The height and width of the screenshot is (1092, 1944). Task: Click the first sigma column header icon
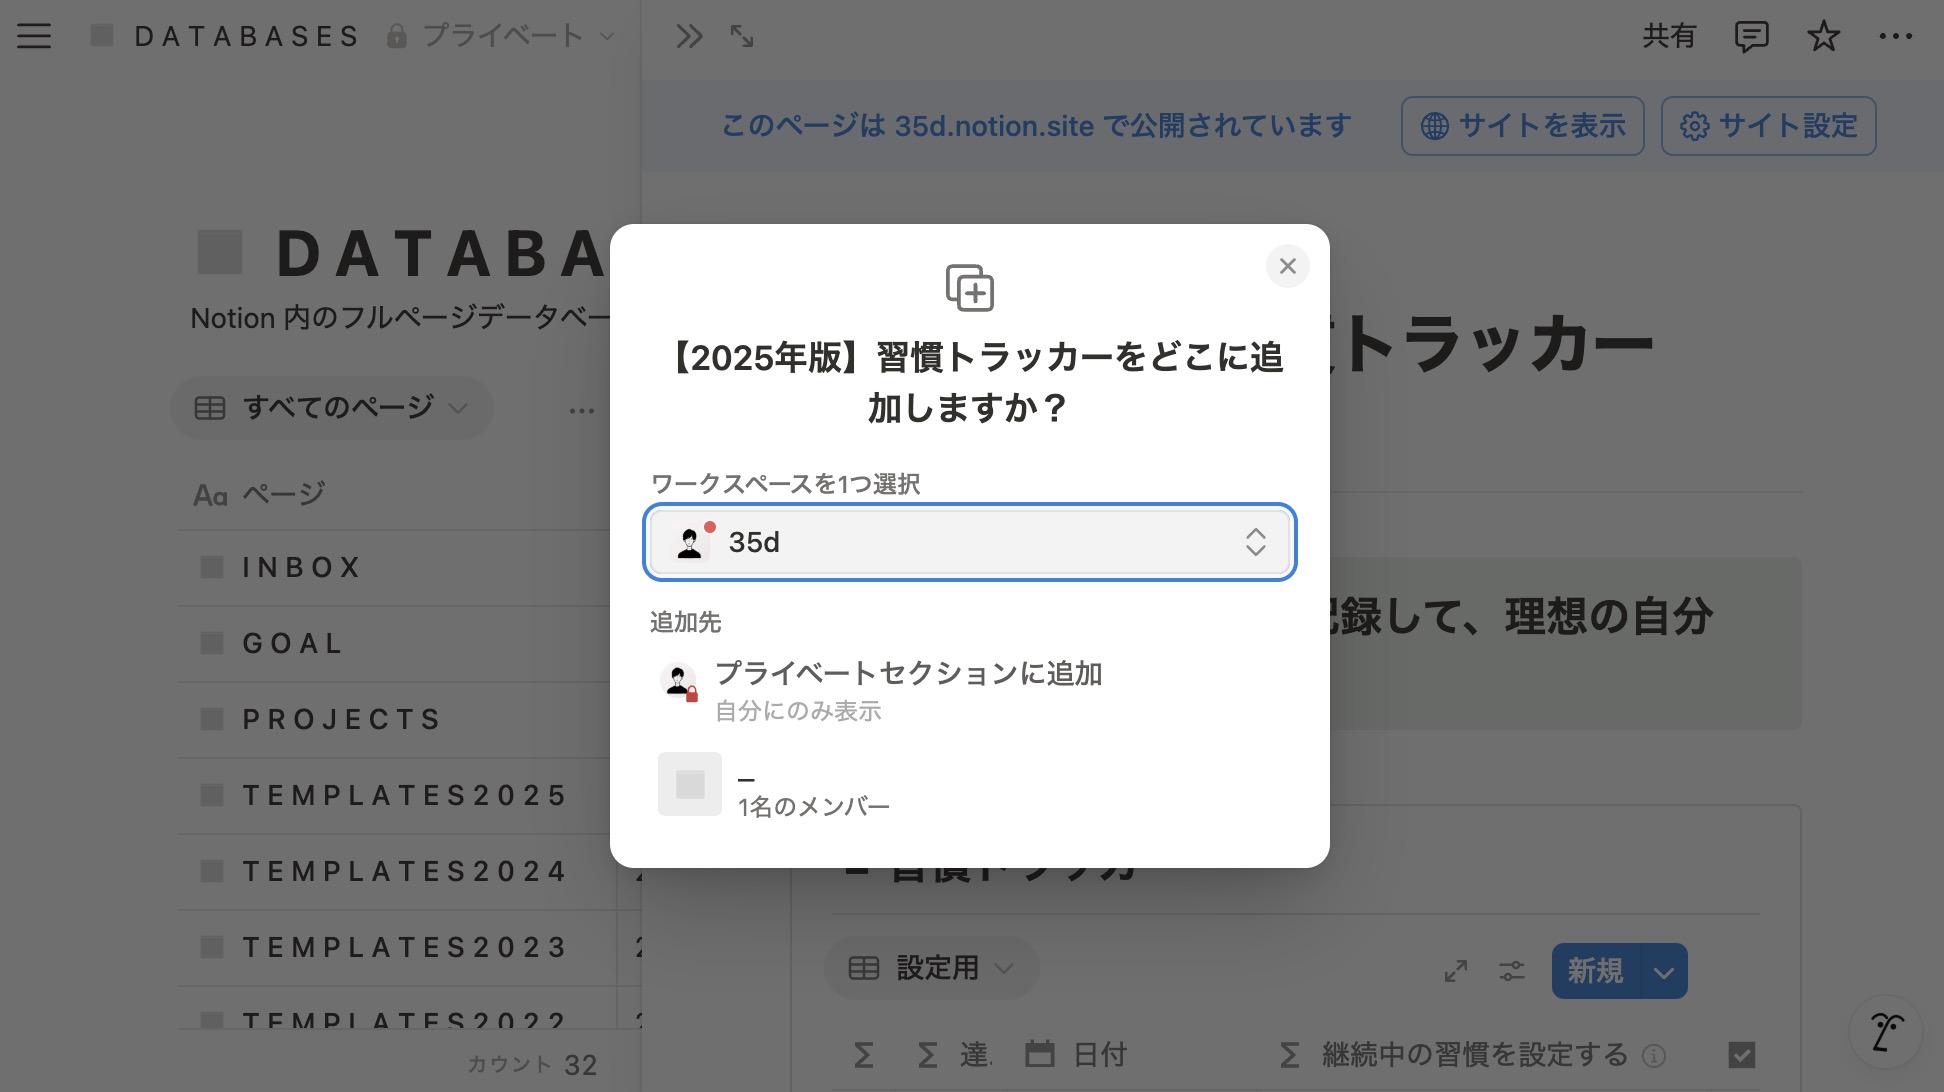(864, 1055)
